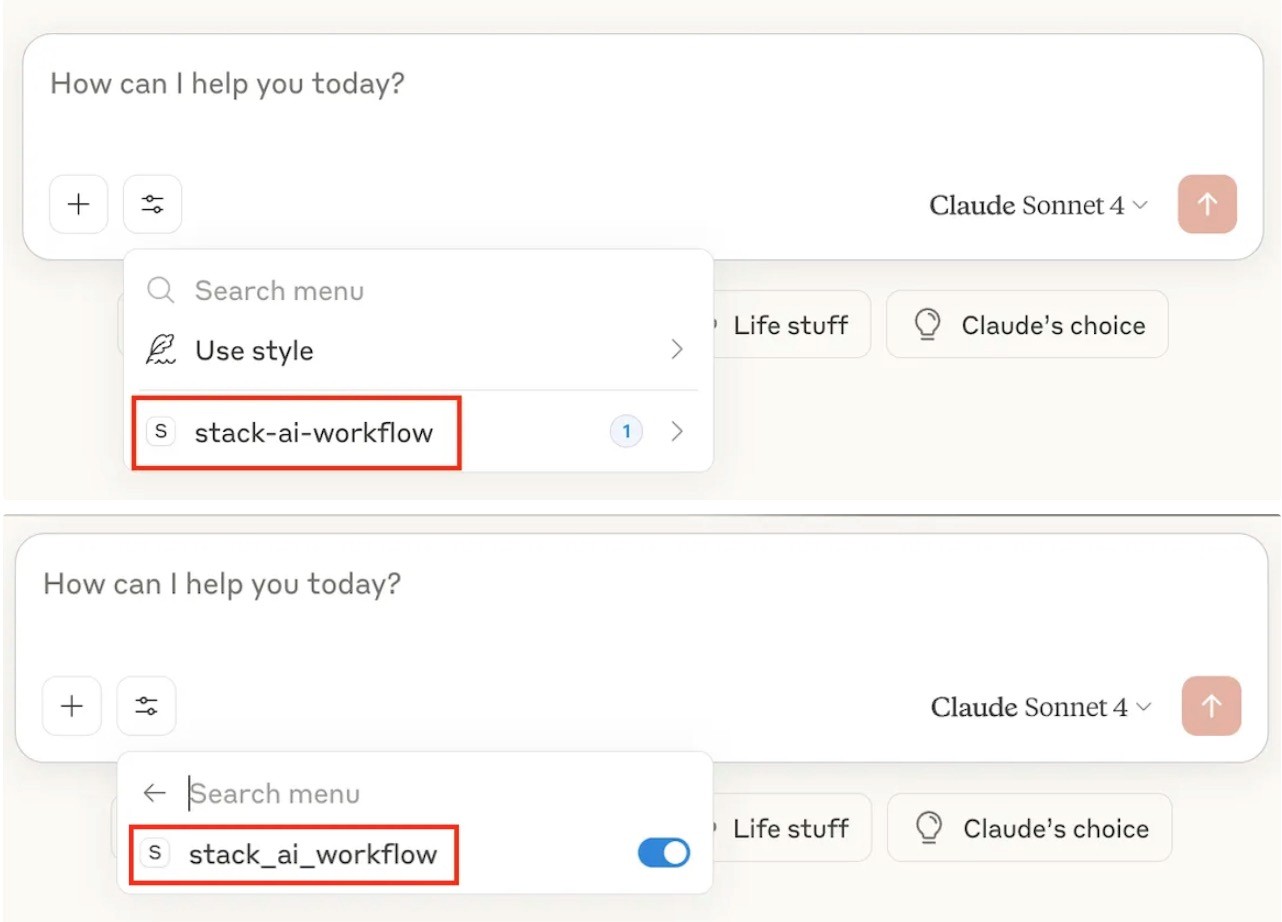
Task: Click the lightbulb icon in upper Claude's choice chip
Action: point(929,325)
